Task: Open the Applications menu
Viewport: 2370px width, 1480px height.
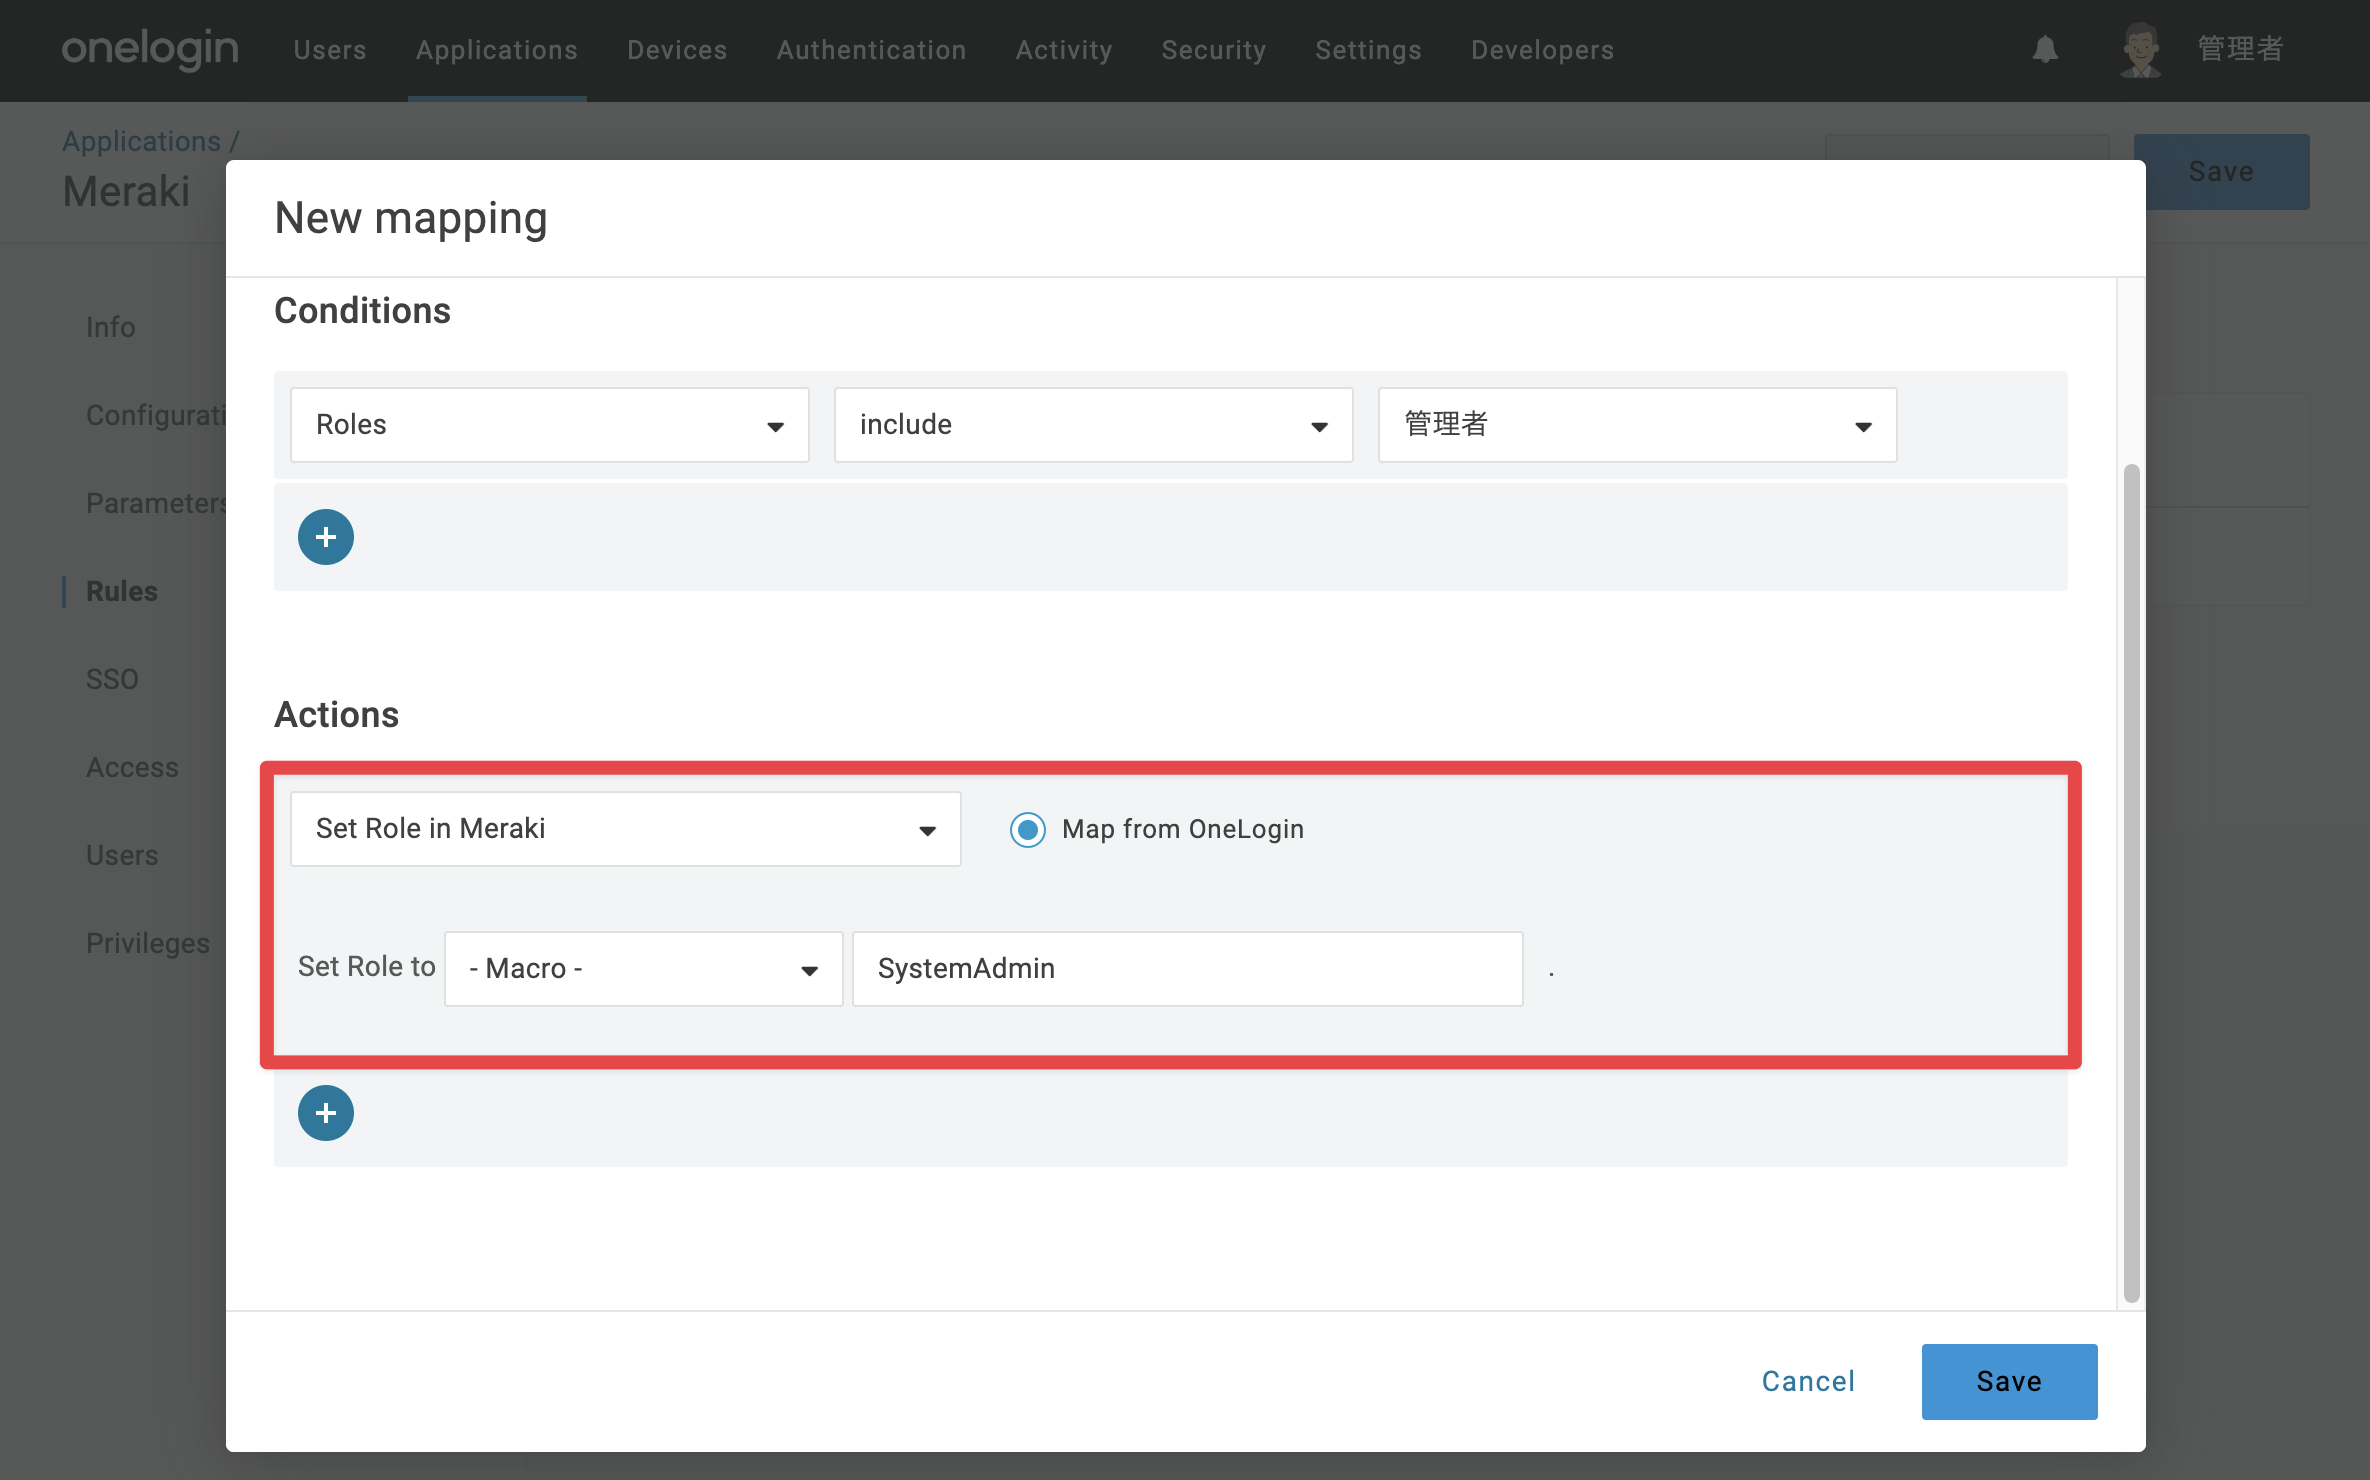Action: pyautogui.click(x=497, y=50)
